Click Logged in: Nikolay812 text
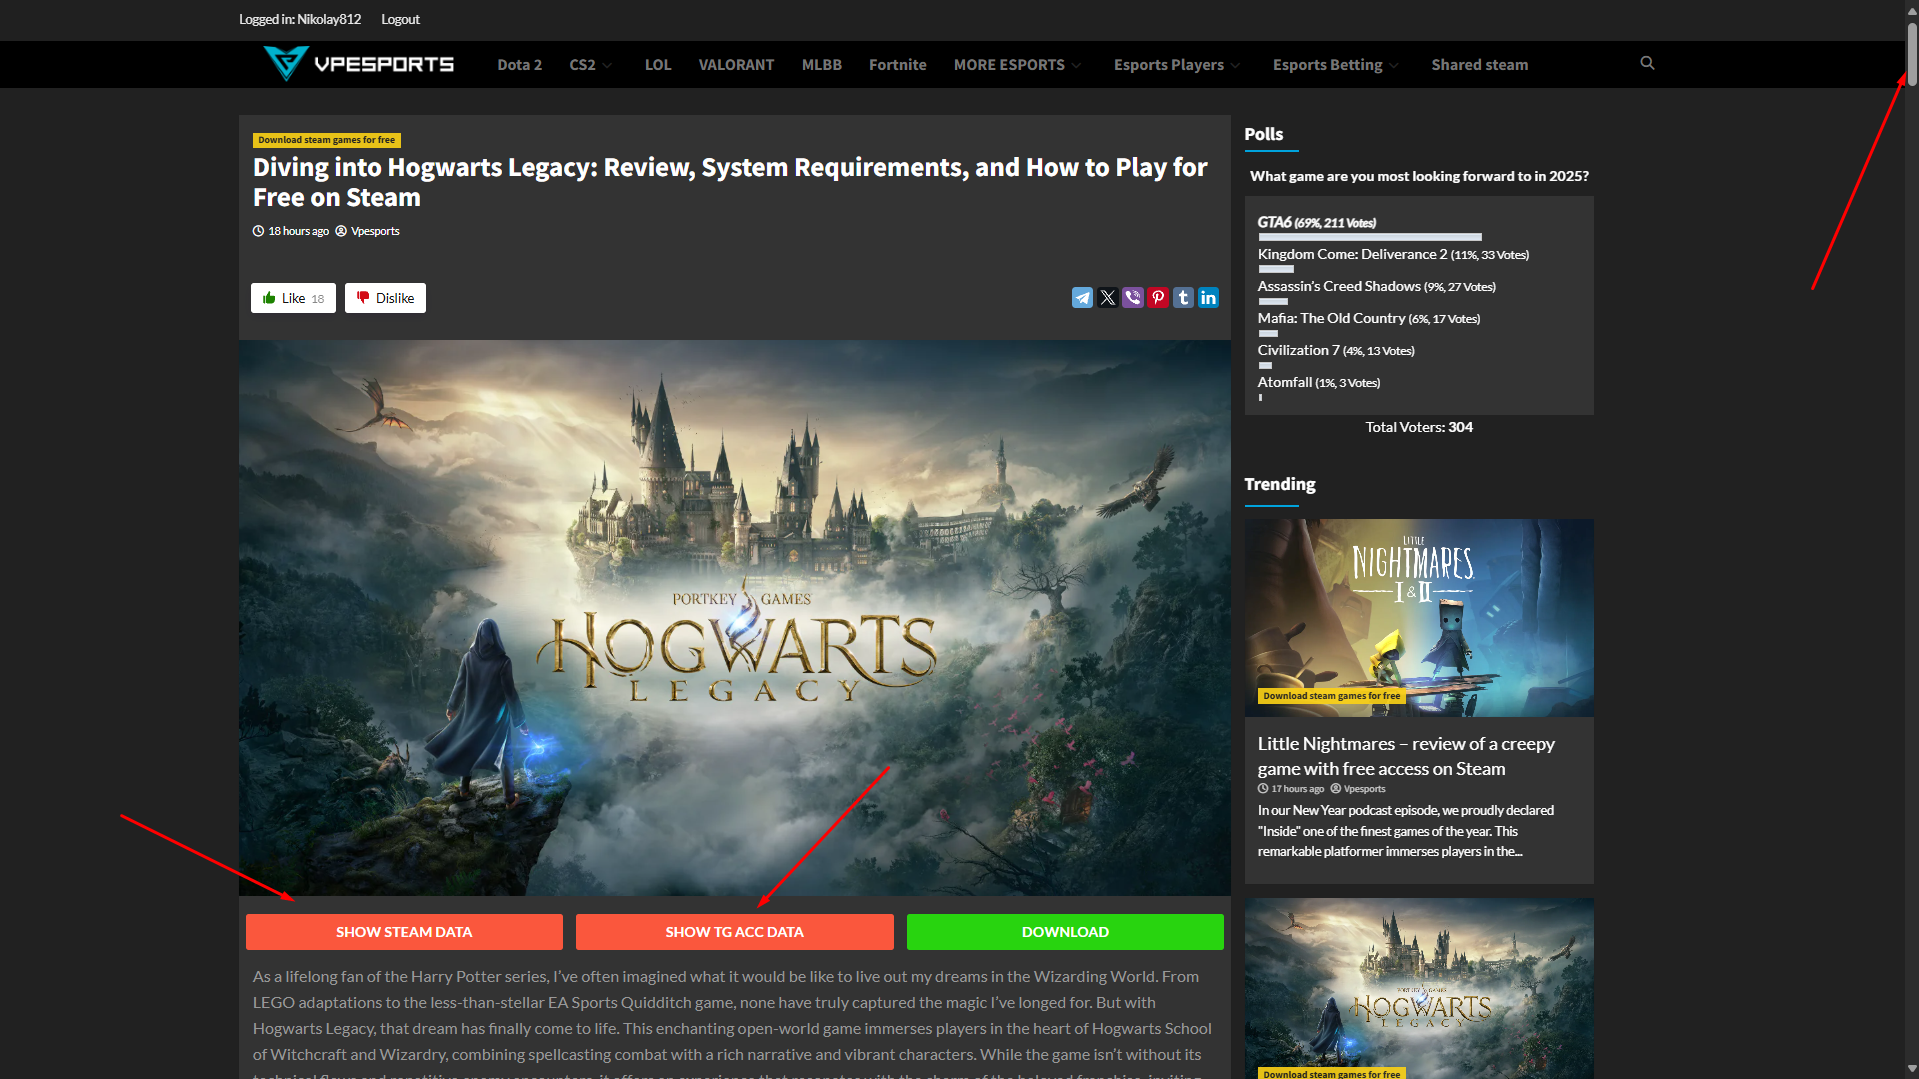This screenshot has width=1919, height=1079. [x=300, y=19]
